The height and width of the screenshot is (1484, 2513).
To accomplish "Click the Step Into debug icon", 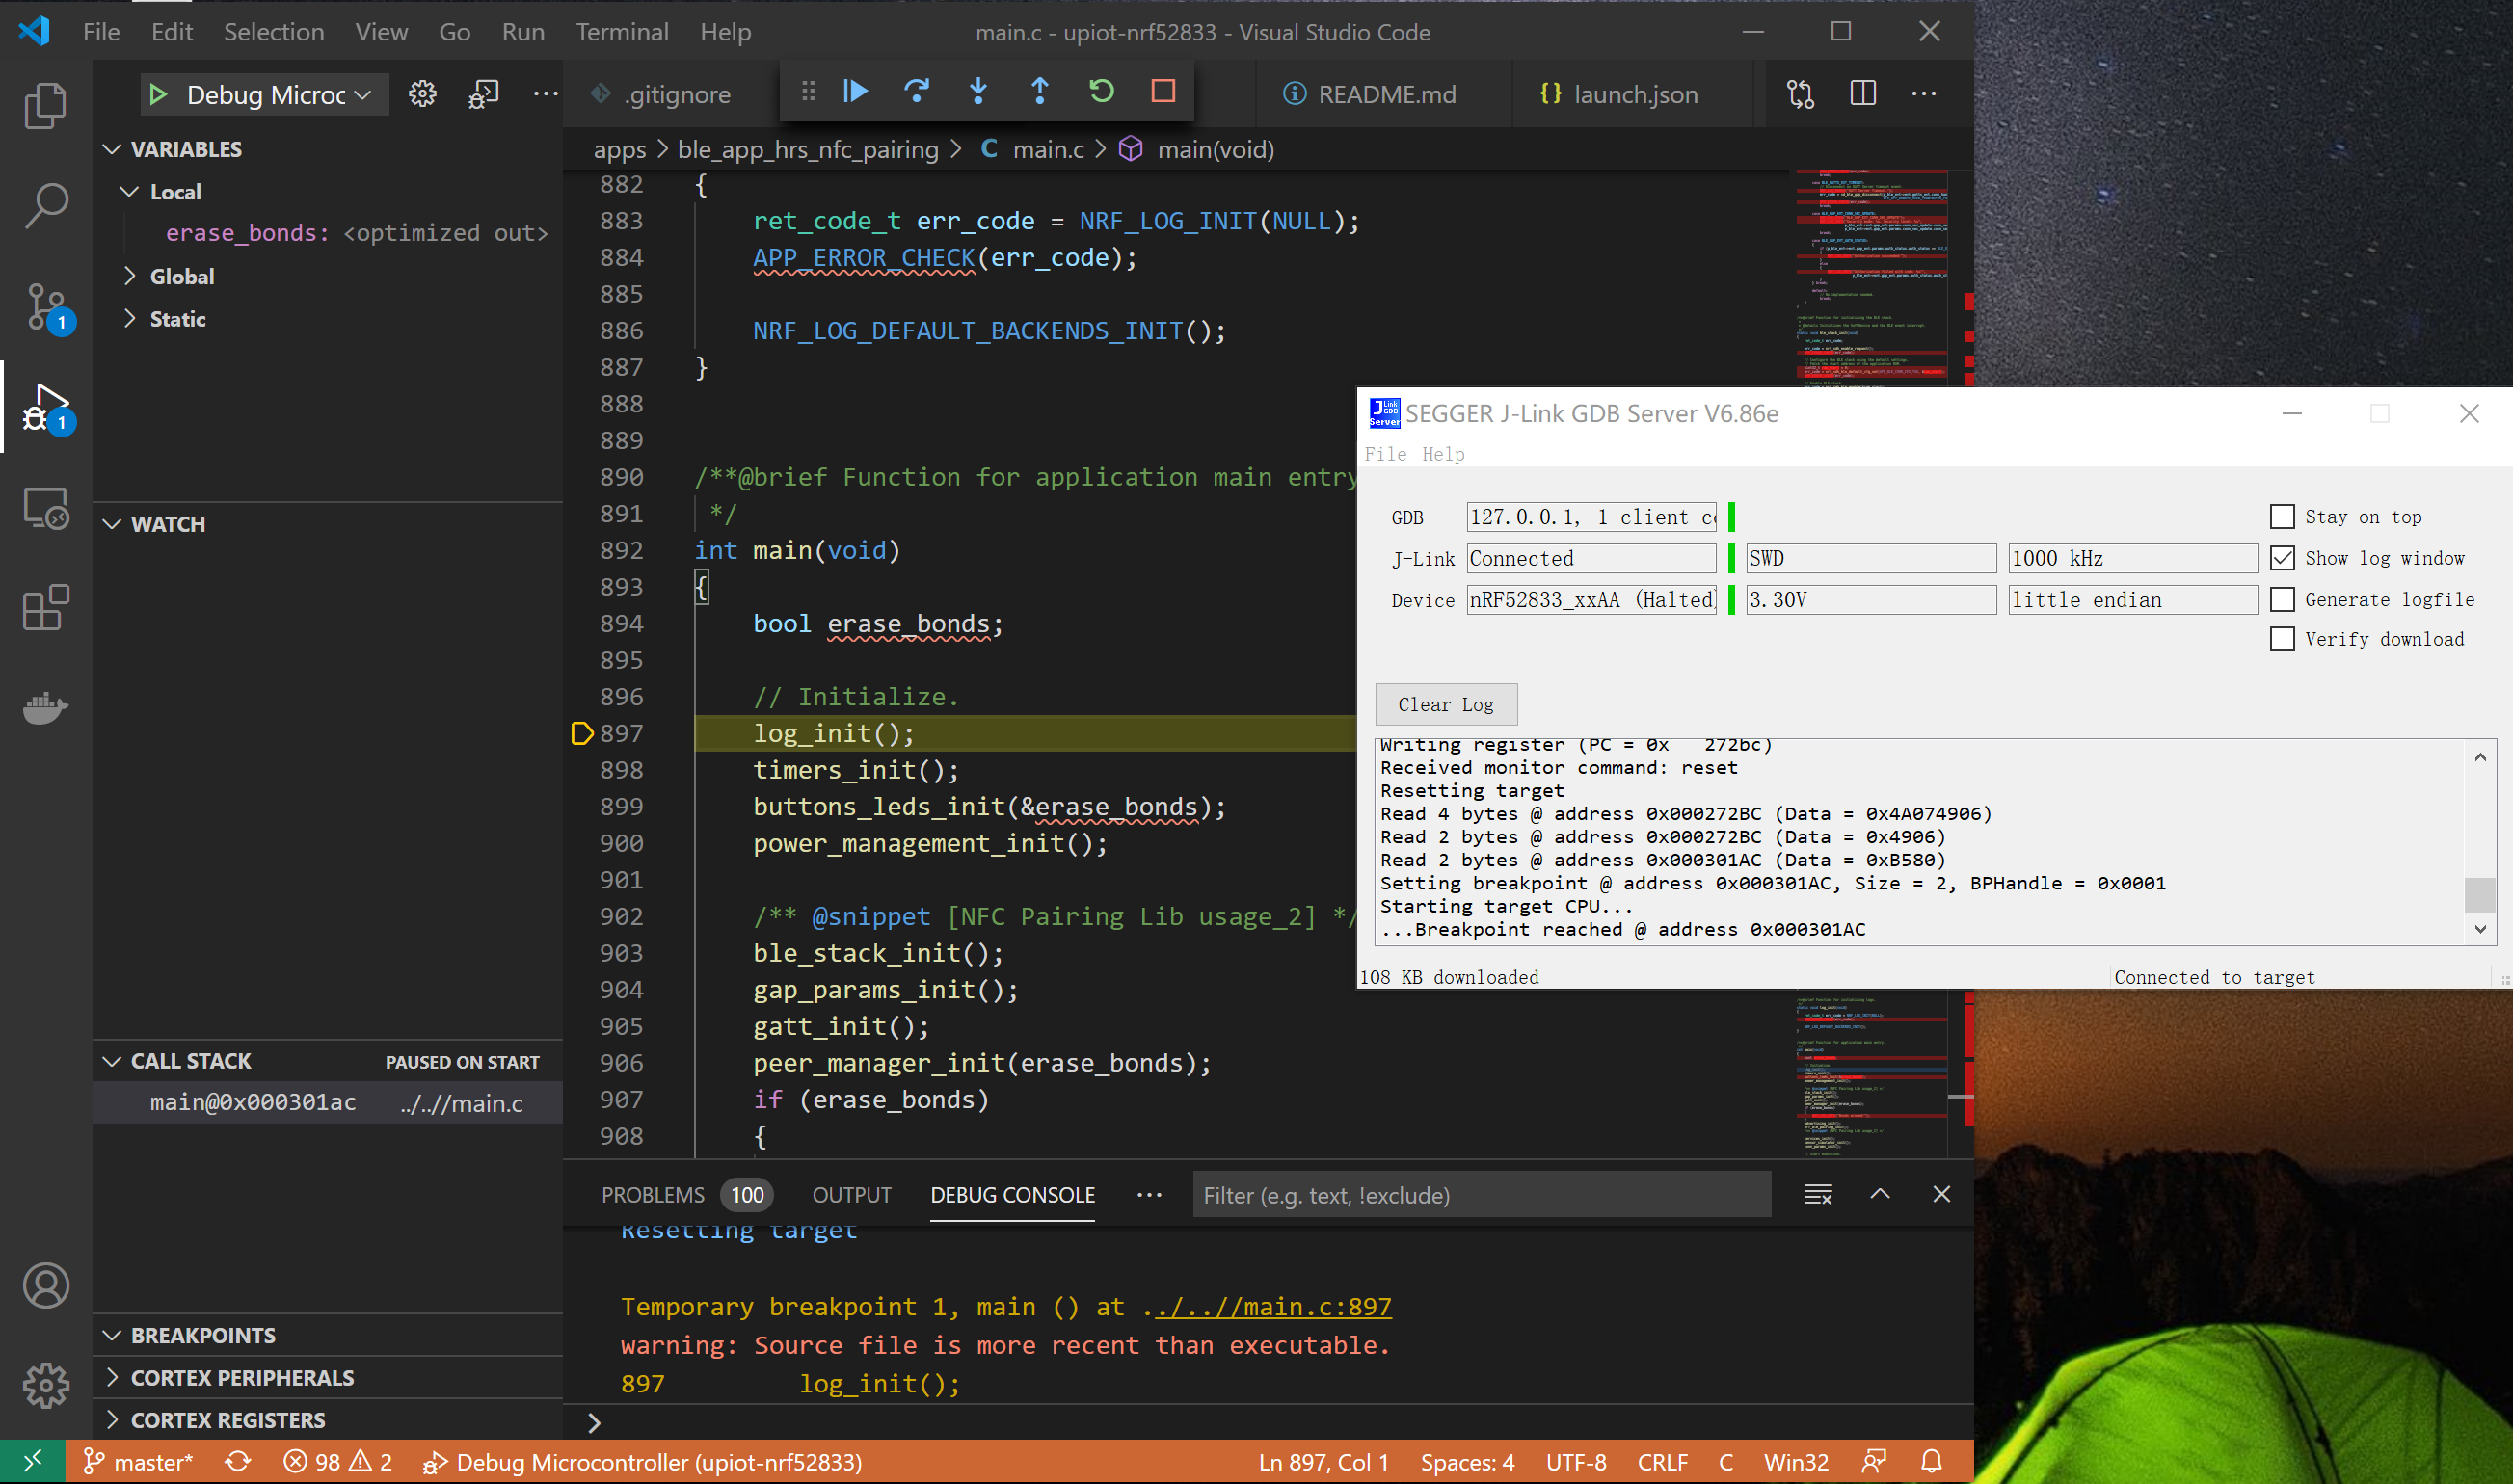I will pyautogui.click(x=978, y=92).
